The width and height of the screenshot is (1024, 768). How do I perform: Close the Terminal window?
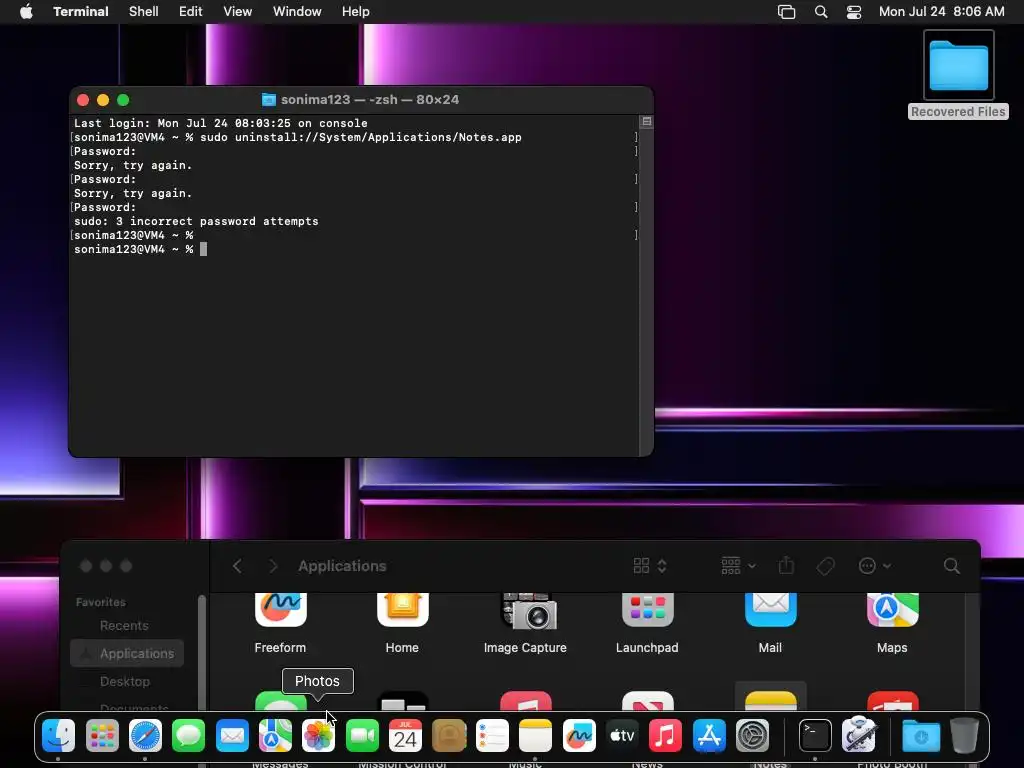[x=83, y=100]
